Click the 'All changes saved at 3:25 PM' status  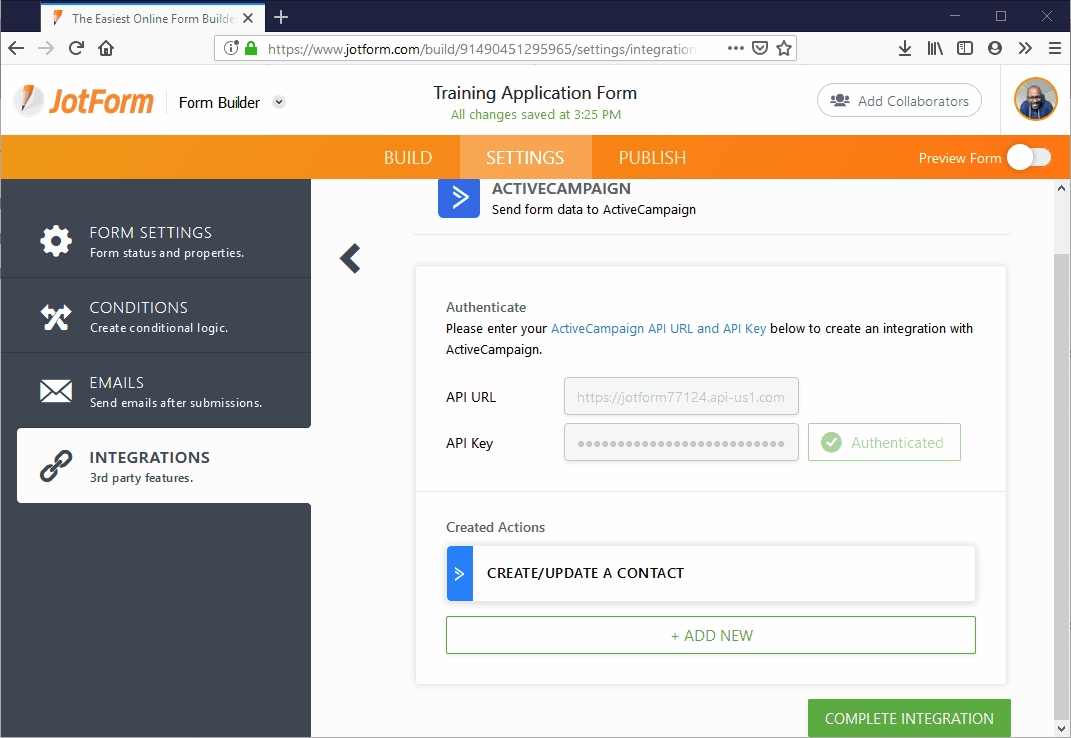(536, 115)
